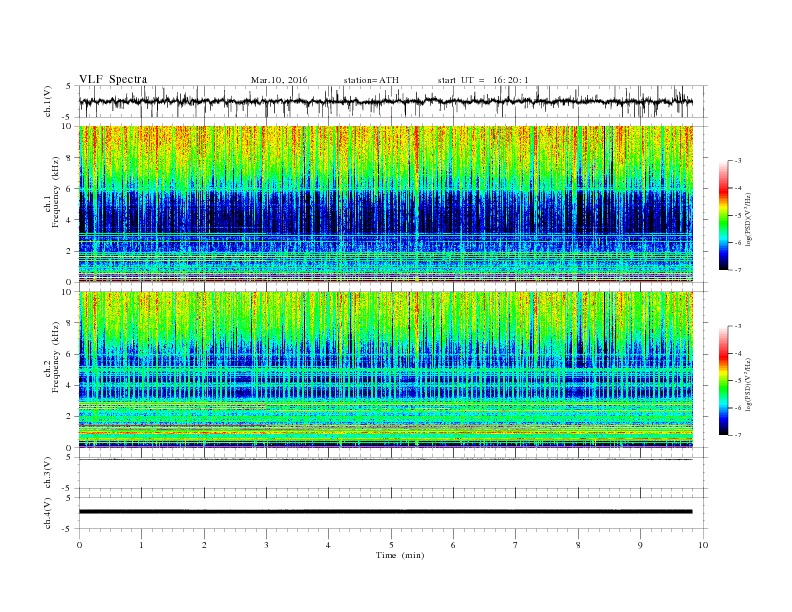Click the time axis tick label '0'
Viewport: 792px width, 612px height.
(79, 545)
